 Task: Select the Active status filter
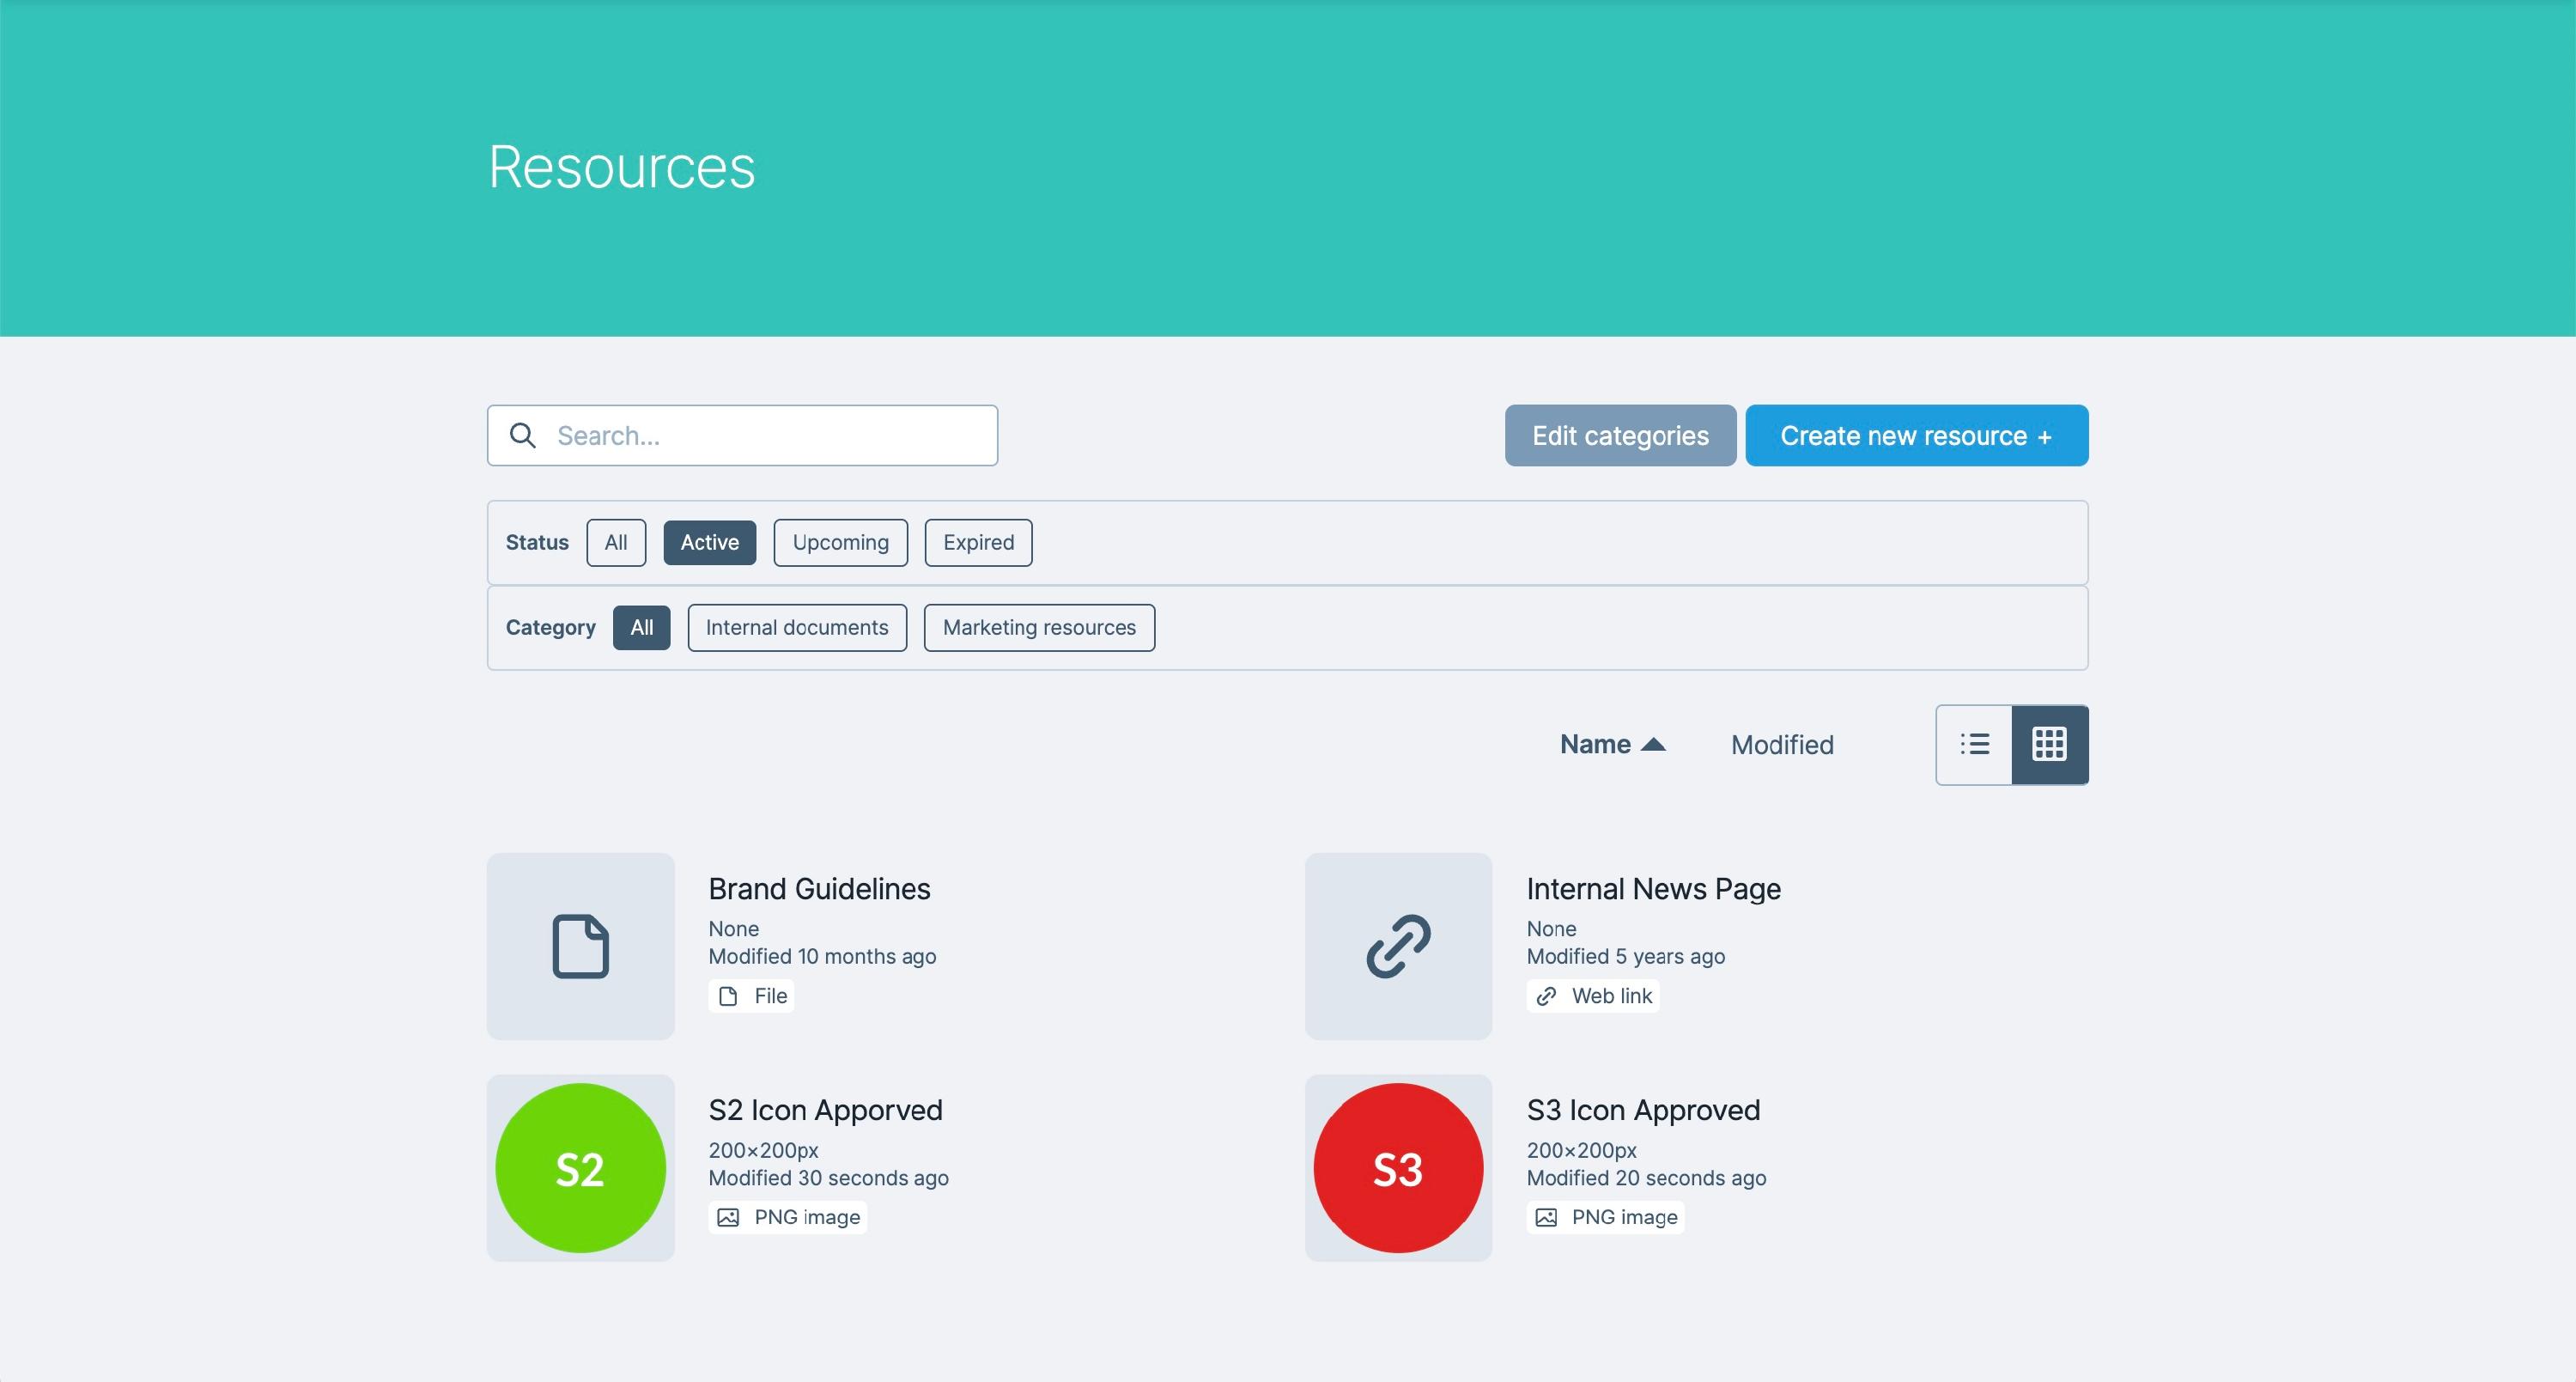point(709,542)
